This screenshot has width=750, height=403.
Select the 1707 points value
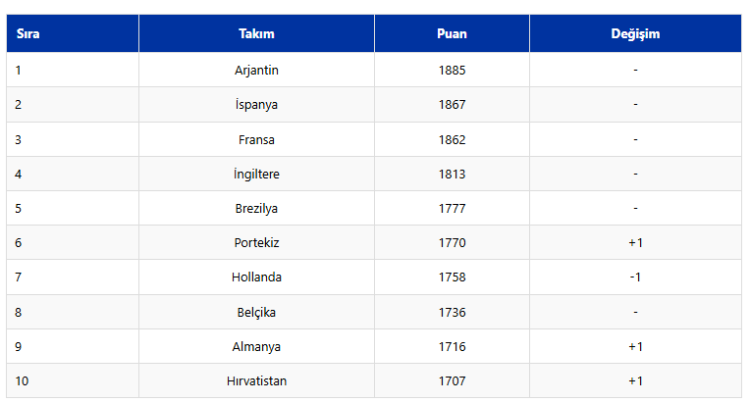[x=452, y=381]
